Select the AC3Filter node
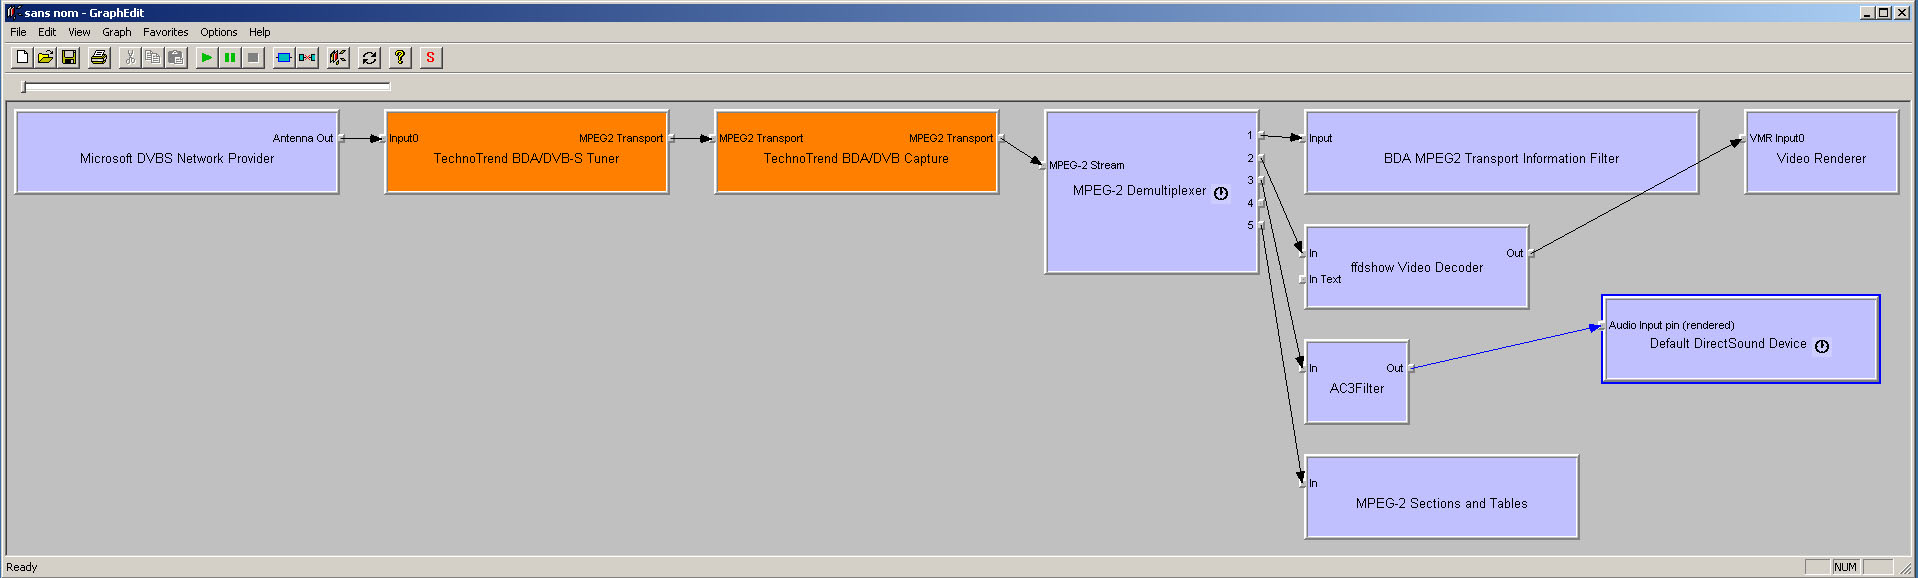 1357,382
